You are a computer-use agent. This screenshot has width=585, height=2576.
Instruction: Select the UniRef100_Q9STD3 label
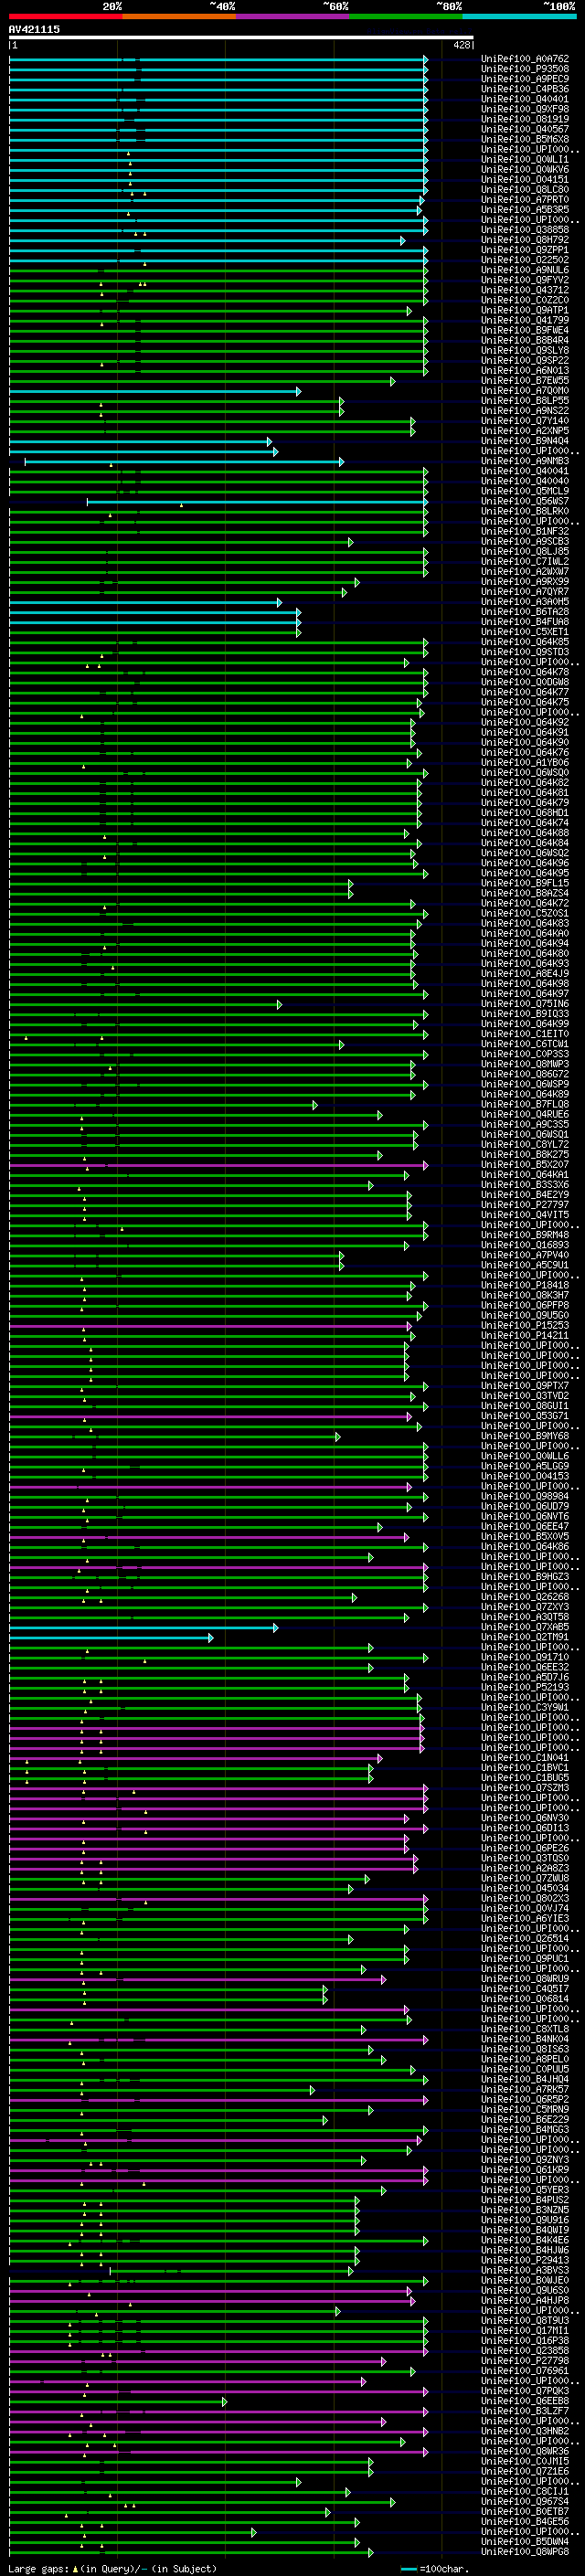[x=525, y=652]
